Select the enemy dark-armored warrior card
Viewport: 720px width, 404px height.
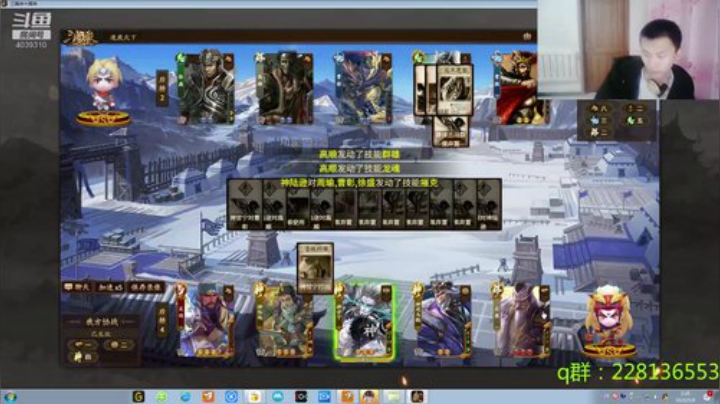[x=206, y=88]
